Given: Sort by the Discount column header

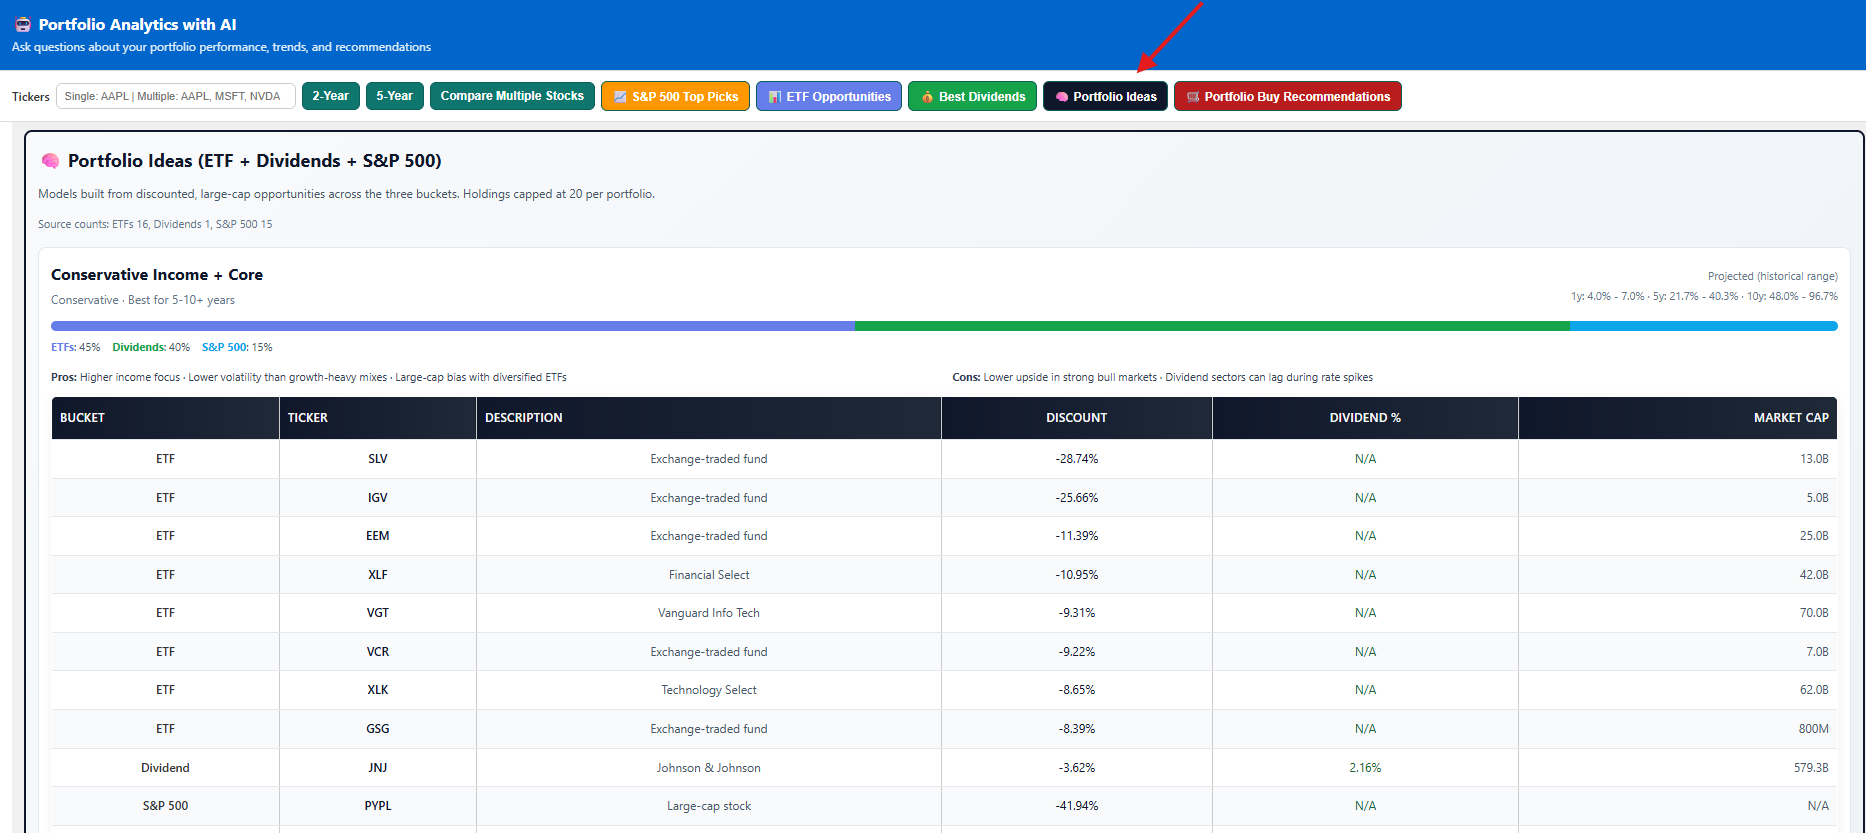Looking at the screenshot, I should coord(1076,418).
